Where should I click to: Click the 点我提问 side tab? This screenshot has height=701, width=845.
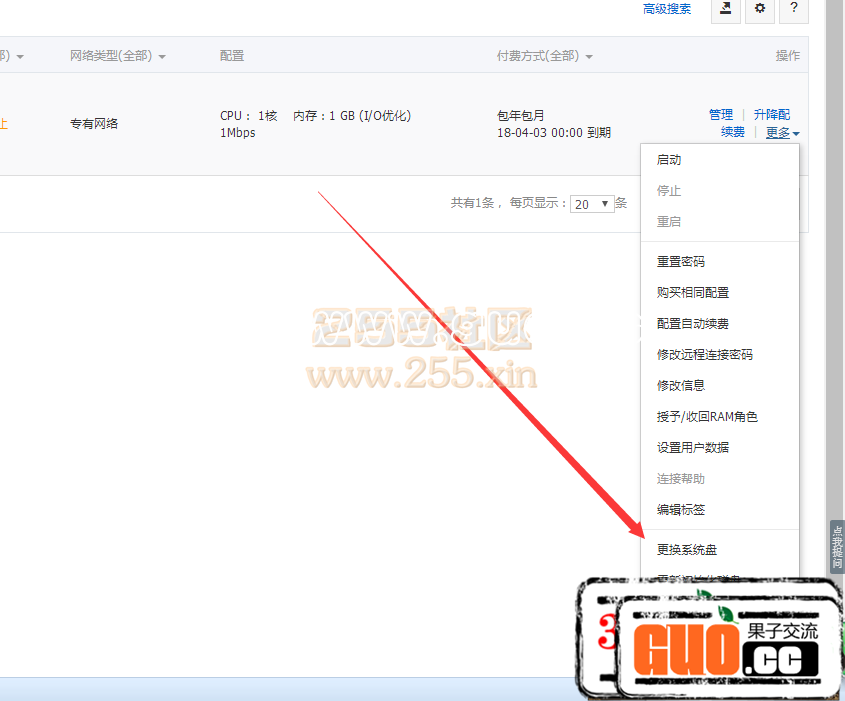pos(837,546)
